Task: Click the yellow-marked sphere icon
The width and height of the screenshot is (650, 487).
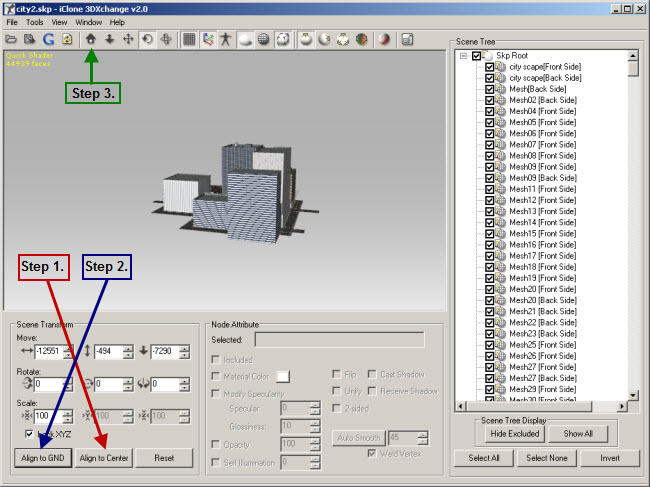Action: coord(343,39)
